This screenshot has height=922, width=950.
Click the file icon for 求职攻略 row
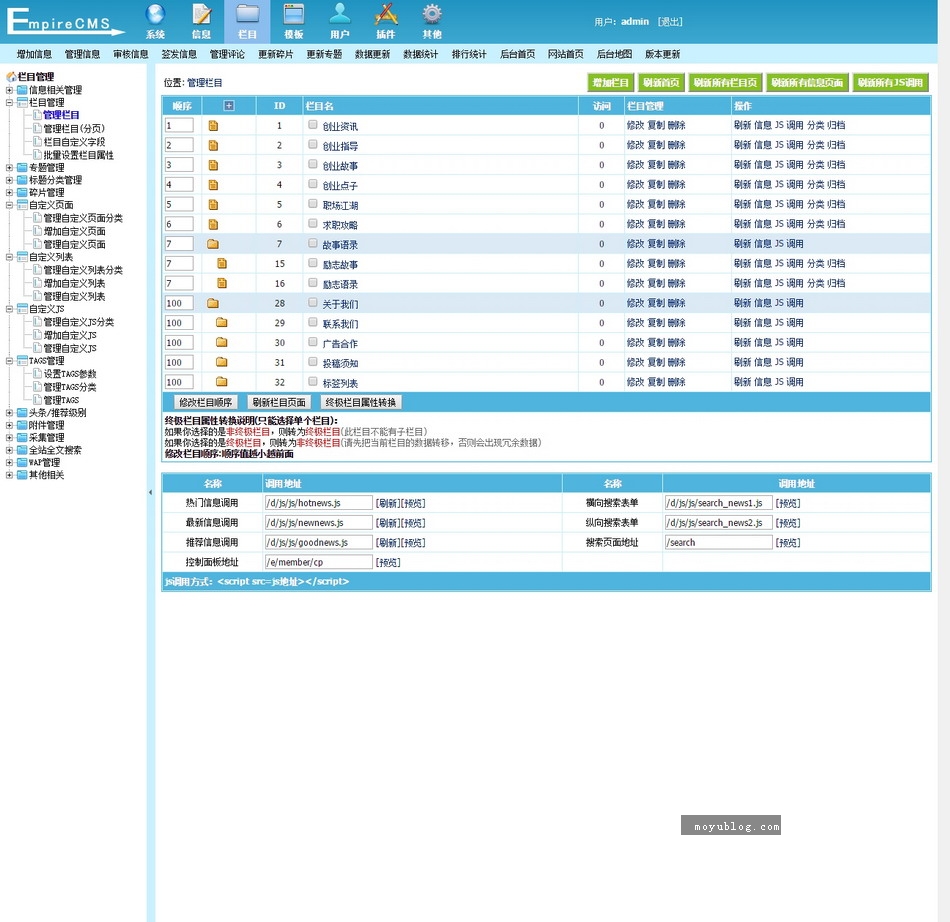pos(213,224)
